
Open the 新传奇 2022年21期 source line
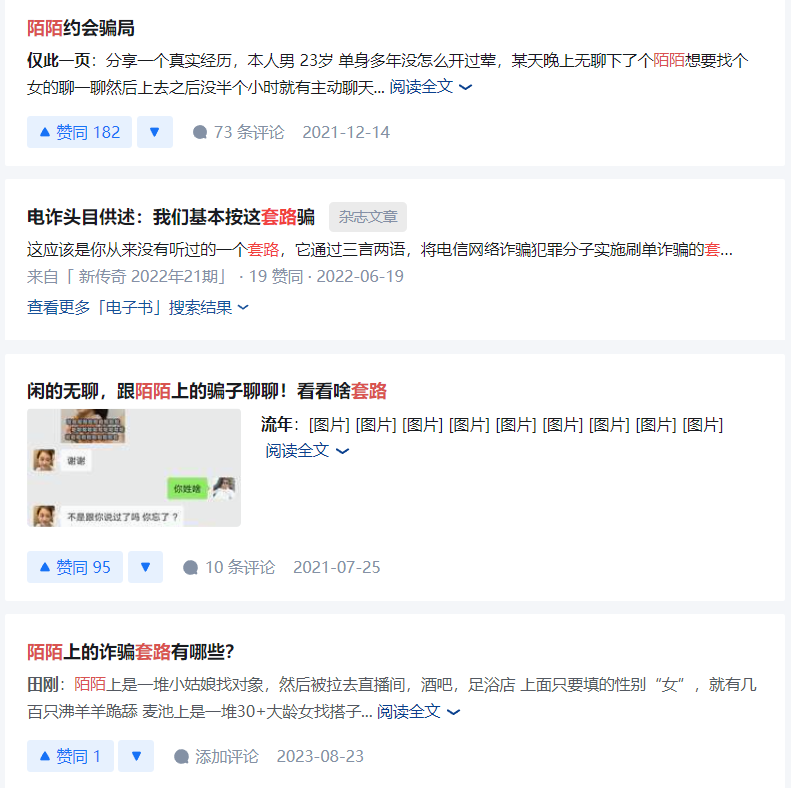click(x=128, y=276)
